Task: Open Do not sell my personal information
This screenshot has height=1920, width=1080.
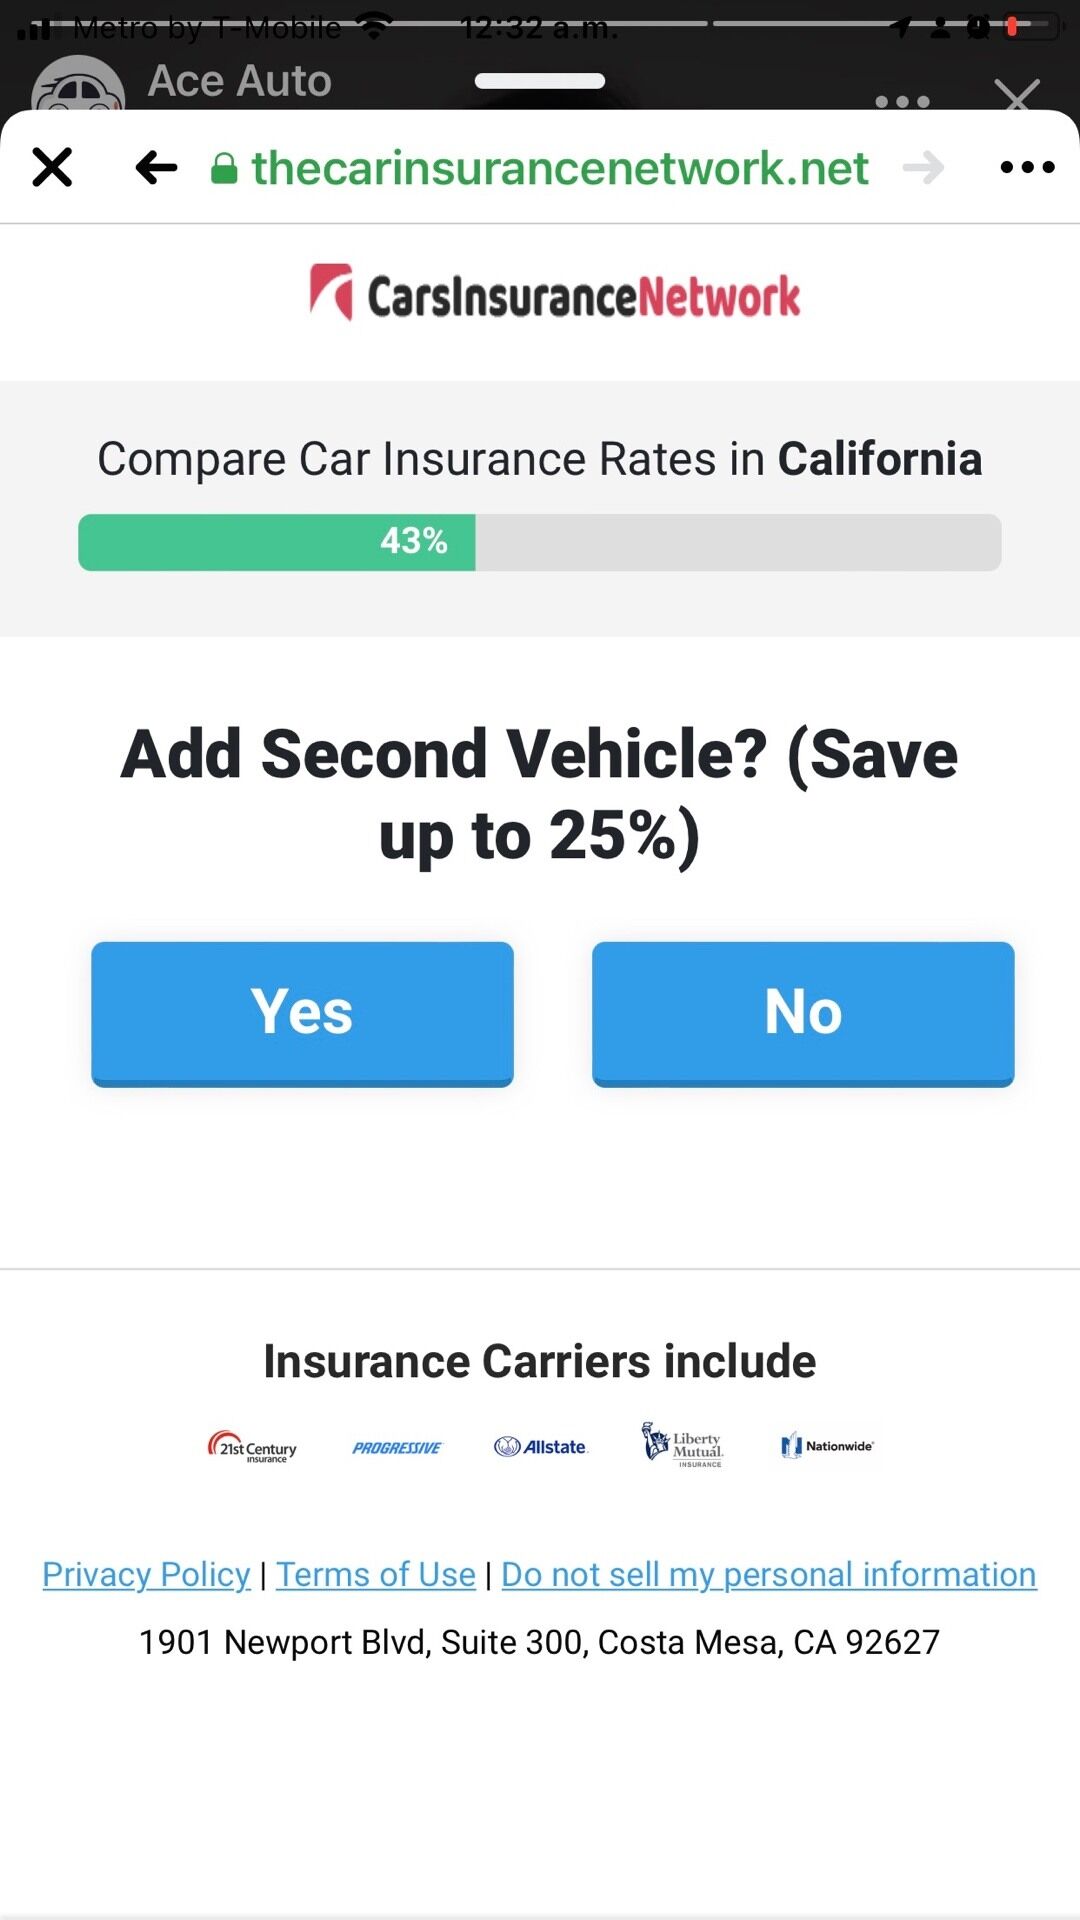Action: coord(768,1574)
